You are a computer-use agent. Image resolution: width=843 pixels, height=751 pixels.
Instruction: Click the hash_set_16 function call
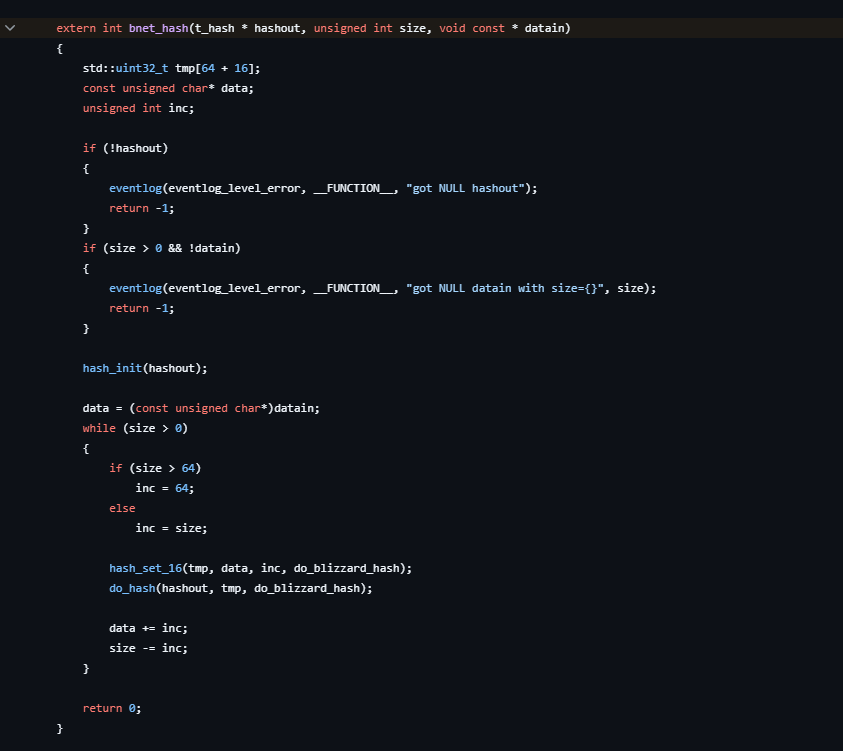145,568
